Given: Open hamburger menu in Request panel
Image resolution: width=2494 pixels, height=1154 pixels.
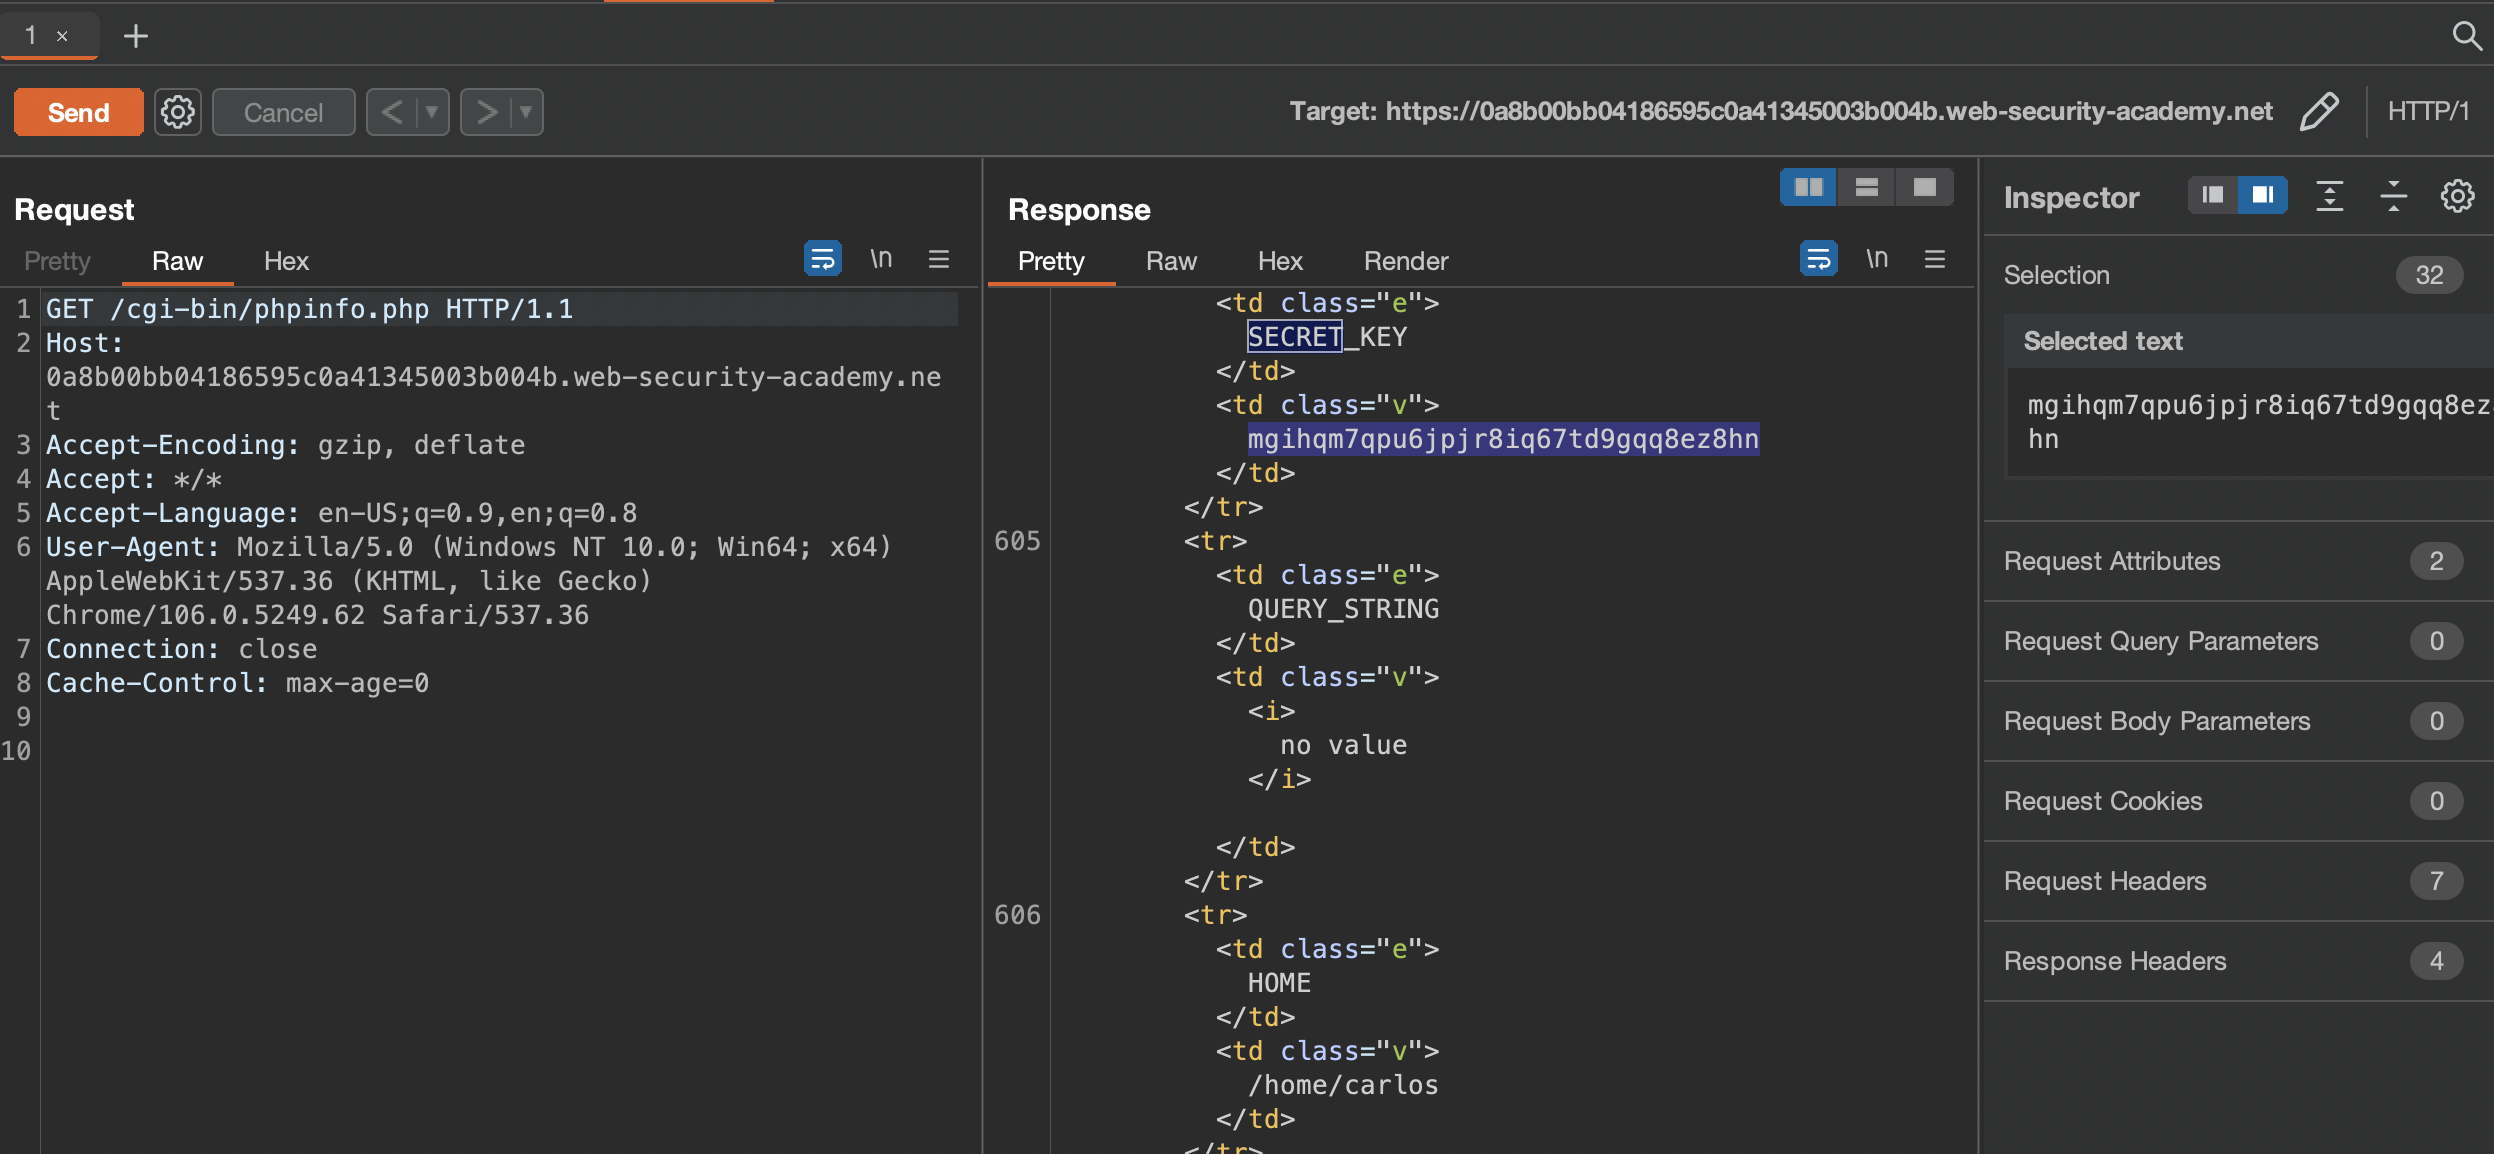Looking at the screenshot, I should coord(938,260).
